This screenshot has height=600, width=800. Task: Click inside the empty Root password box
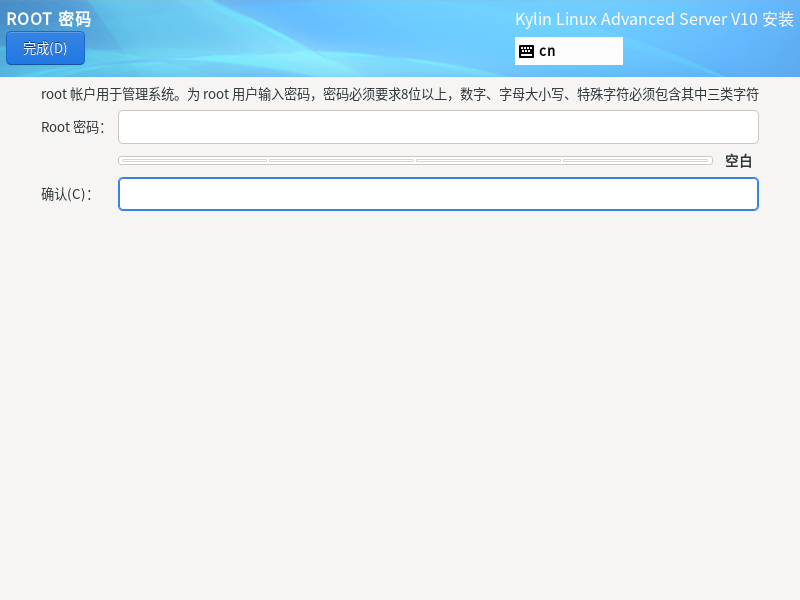(x=438, y=127)
